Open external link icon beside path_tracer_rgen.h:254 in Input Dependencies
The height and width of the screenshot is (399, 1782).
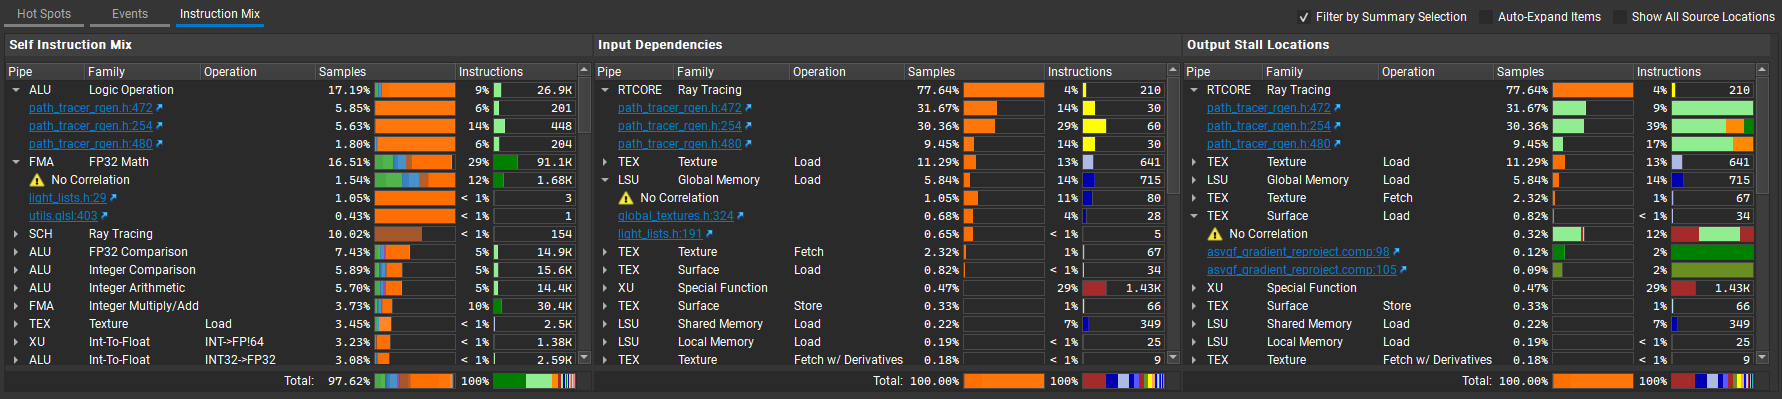point(748,126)
